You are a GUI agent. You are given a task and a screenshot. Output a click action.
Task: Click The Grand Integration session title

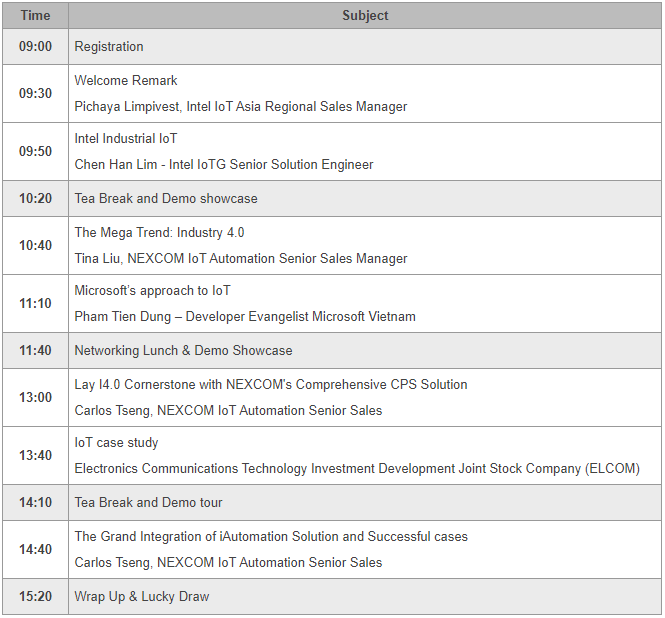click(x=271, y=537)
